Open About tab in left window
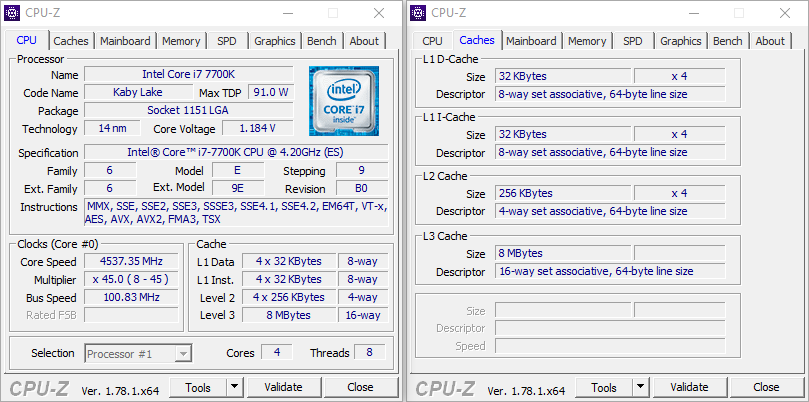Image resolution: width=809 pixels, height=402 pixels. (x=364, y=41)
